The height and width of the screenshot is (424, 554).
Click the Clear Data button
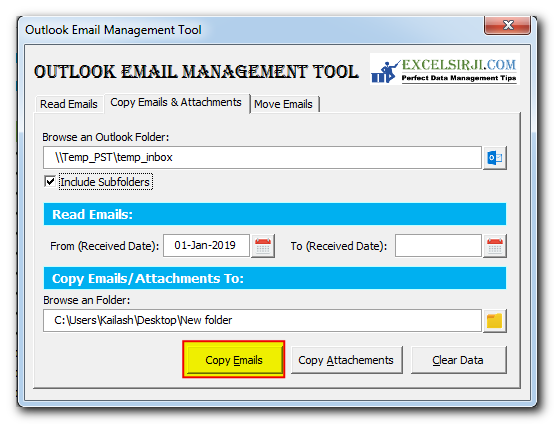(x=458, y=360)
